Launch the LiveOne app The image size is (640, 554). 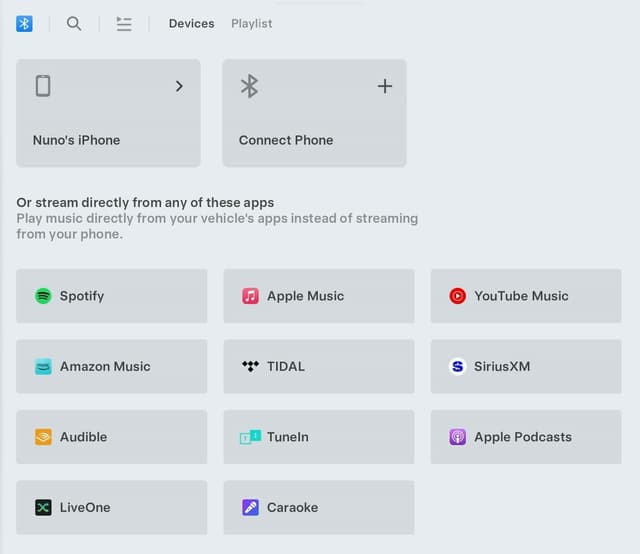tap(111, 507)
